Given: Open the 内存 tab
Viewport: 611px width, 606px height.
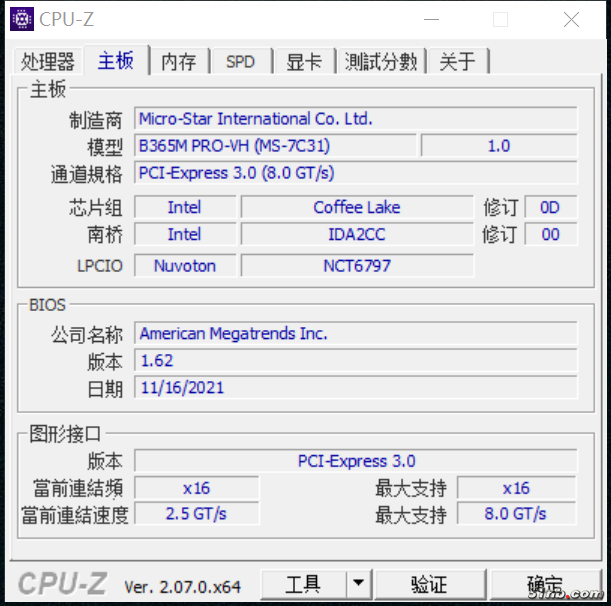Looking at the screenshot, I should click(x=179, y=62).
